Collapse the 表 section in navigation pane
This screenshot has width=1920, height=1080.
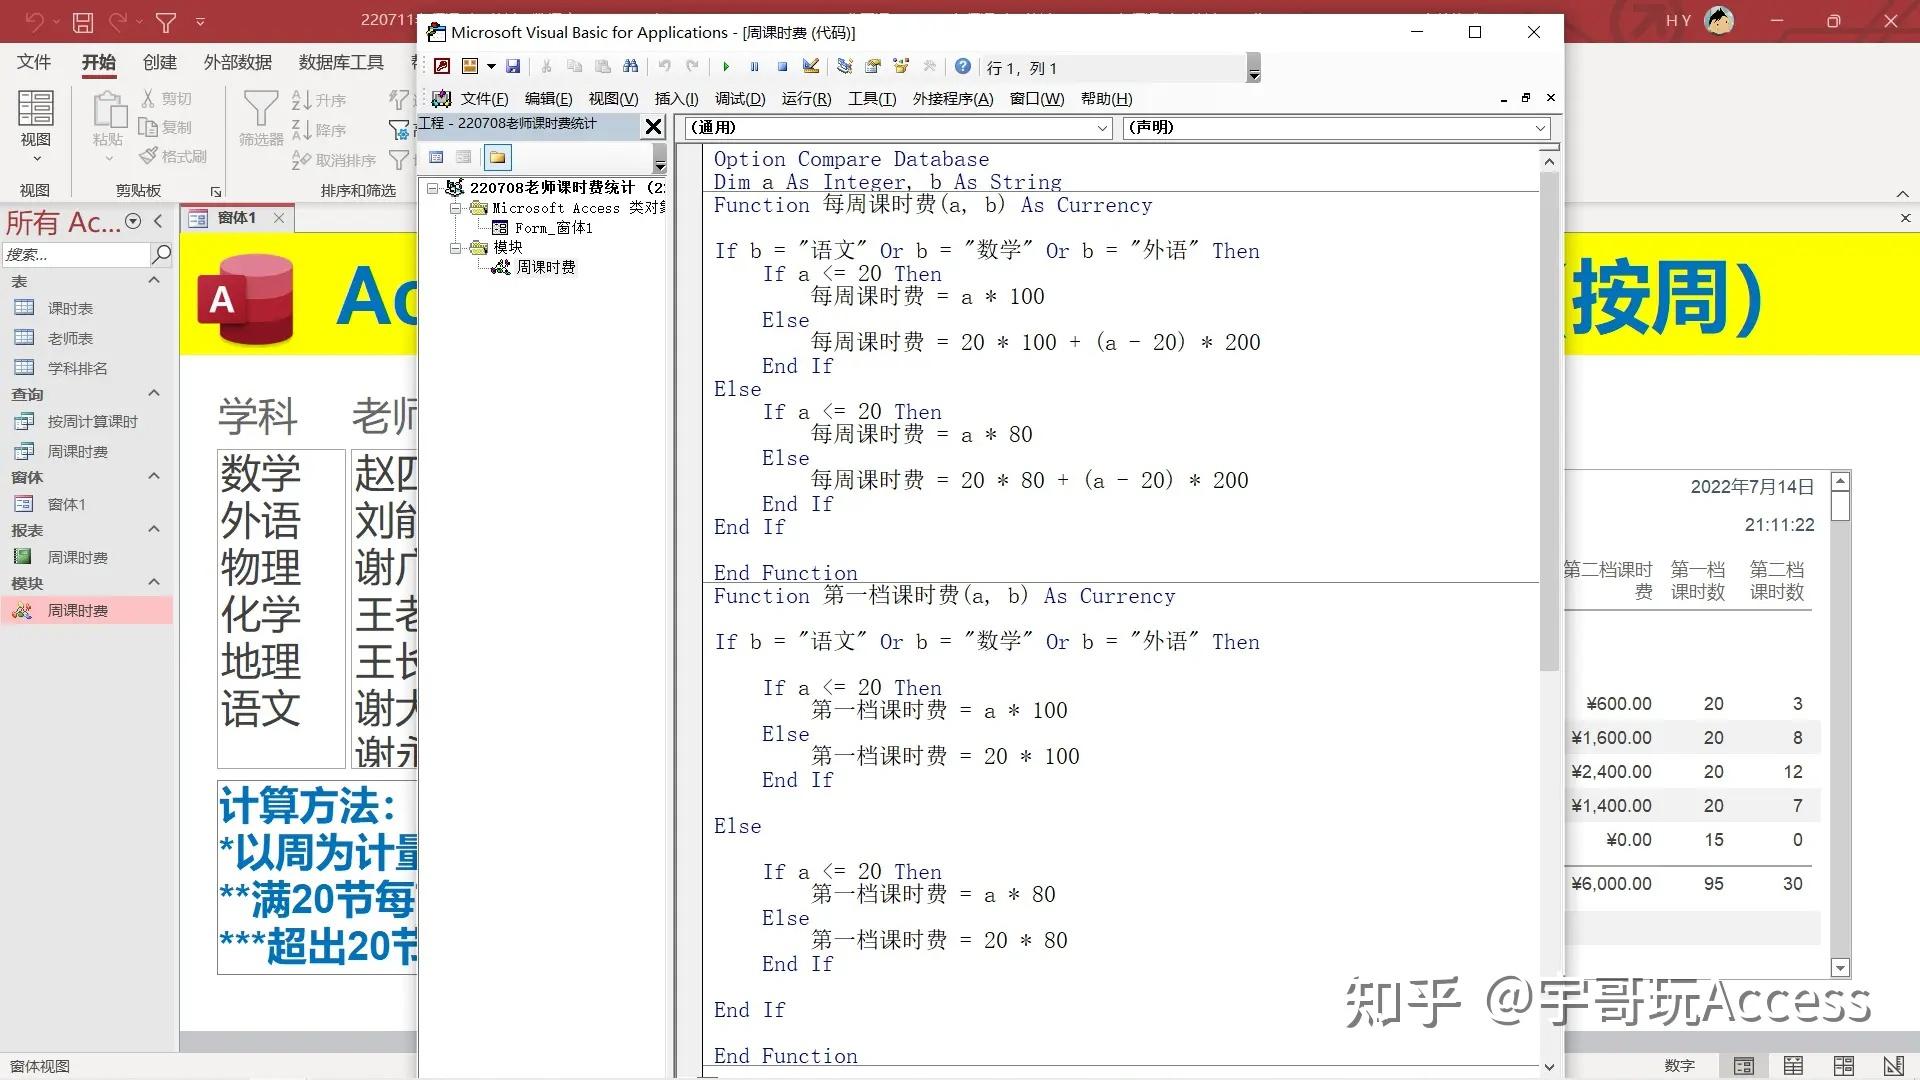(154, 281)
